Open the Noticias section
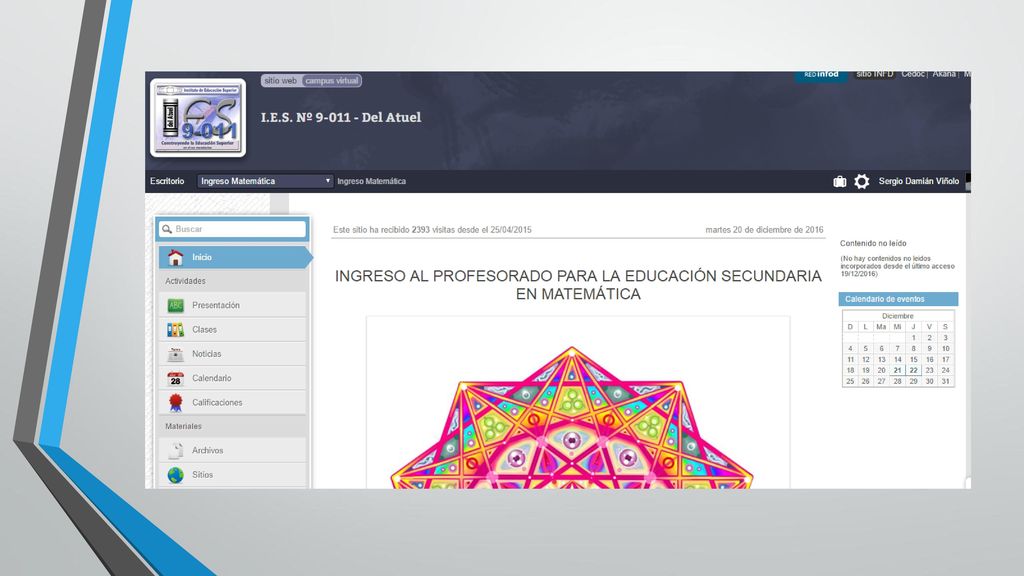The width and height of the screenshot is (1024, 576). [232, 354]
